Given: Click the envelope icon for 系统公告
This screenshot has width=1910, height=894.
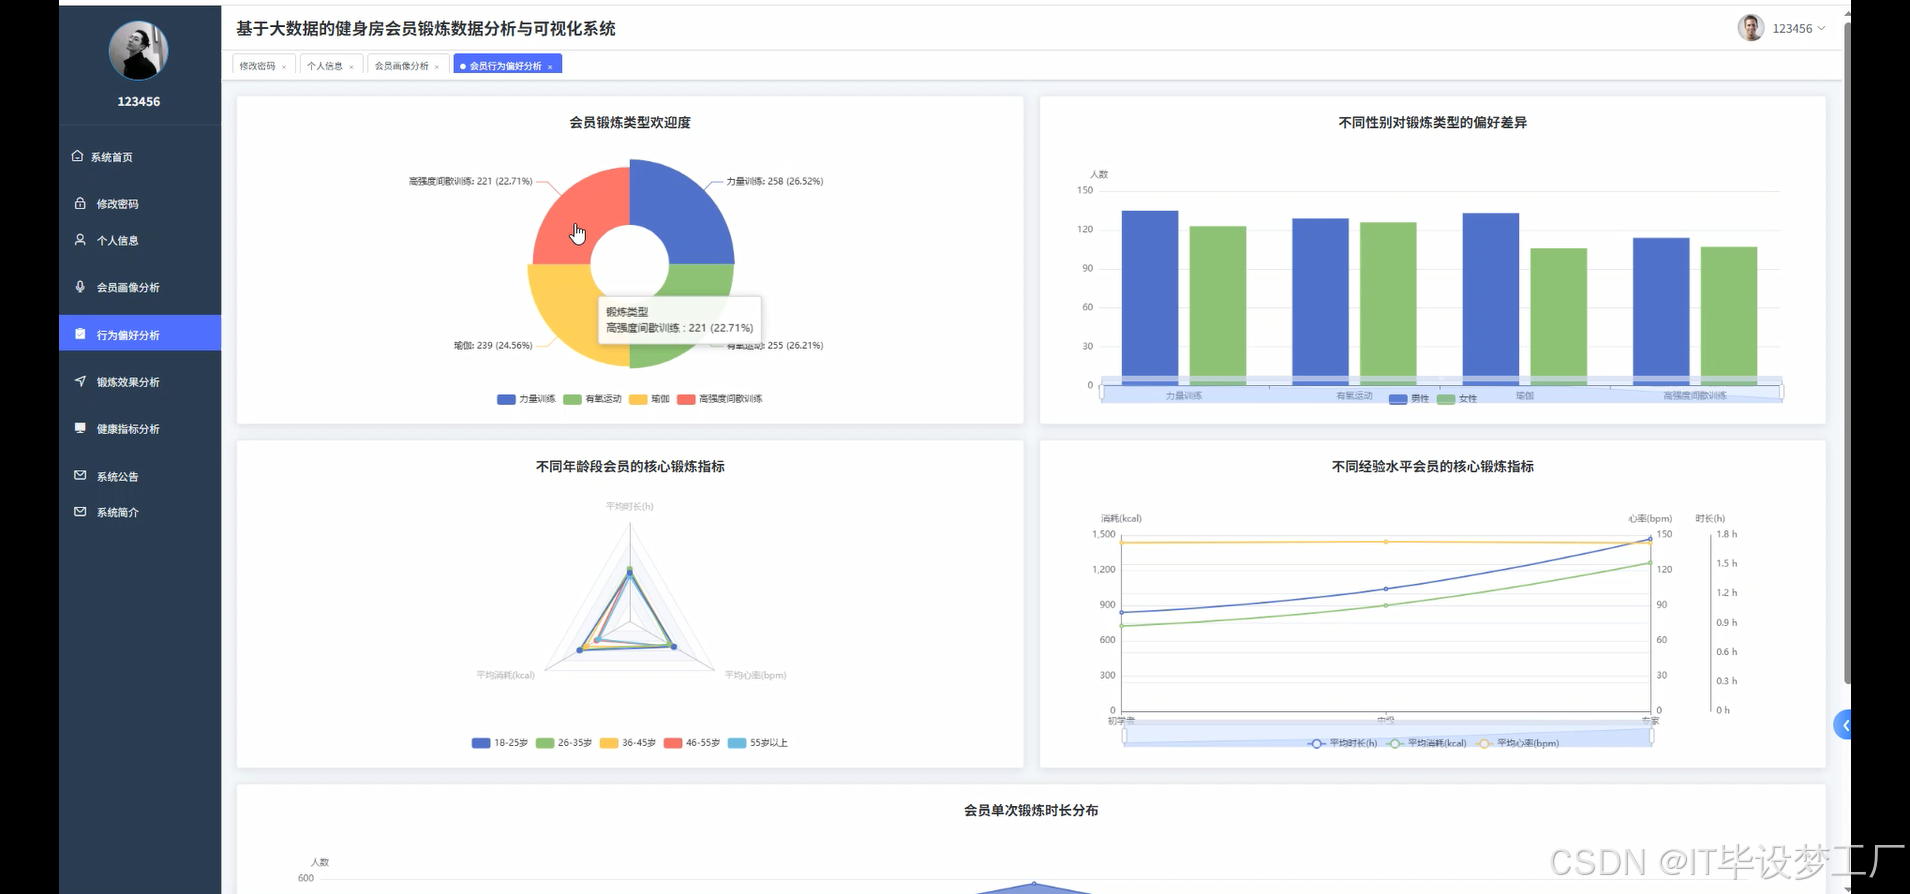Looking at the screenshot, I should point(80,475).
